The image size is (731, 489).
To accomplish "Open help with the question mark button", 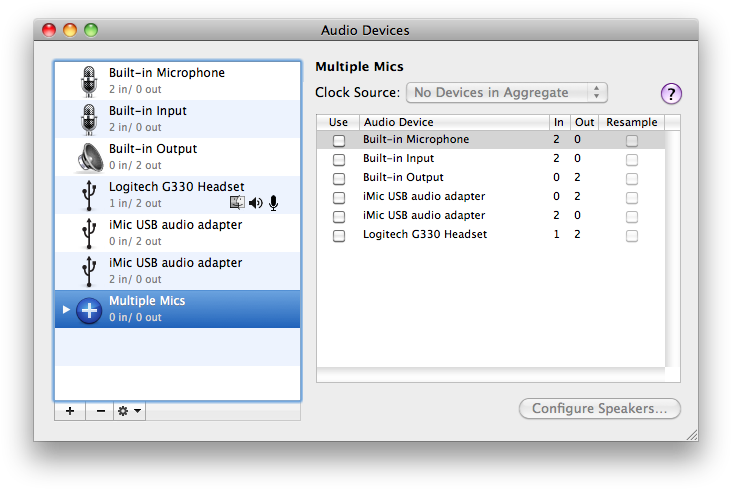I will pyautogui.click(x=671, y=94).
